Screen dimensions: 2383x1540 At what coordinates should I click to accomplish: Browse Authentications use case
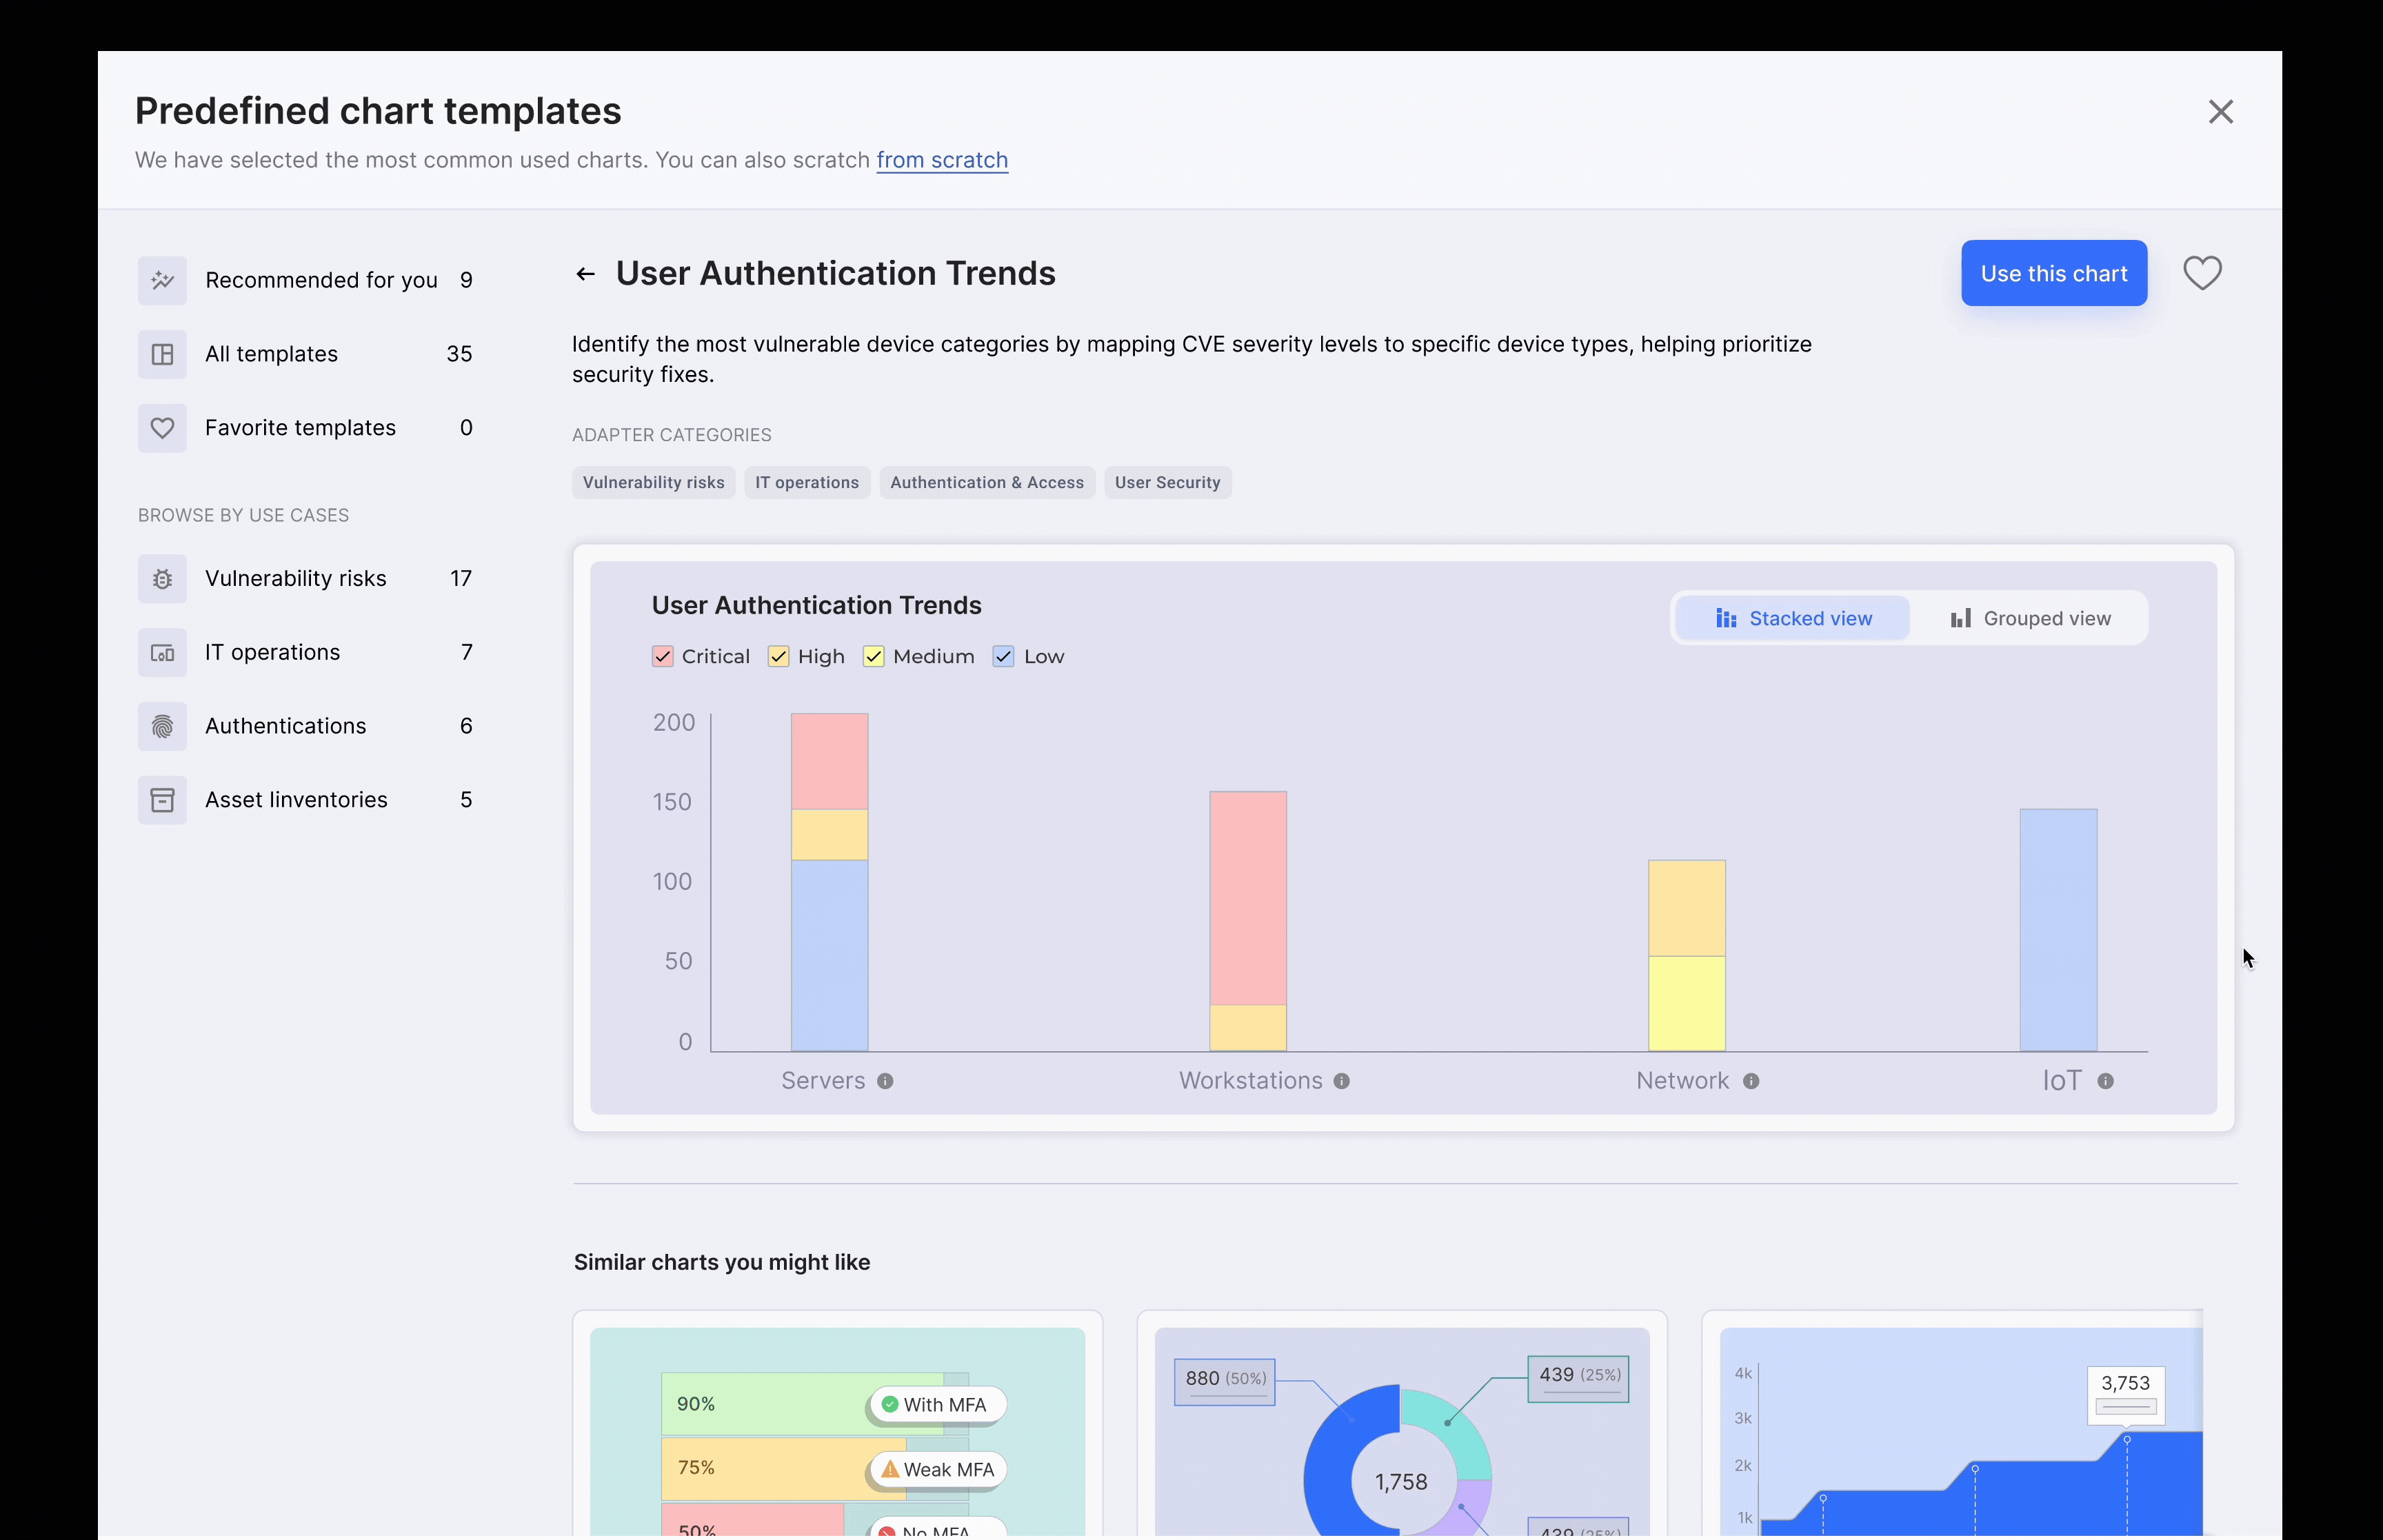click(x=306, y=727)
